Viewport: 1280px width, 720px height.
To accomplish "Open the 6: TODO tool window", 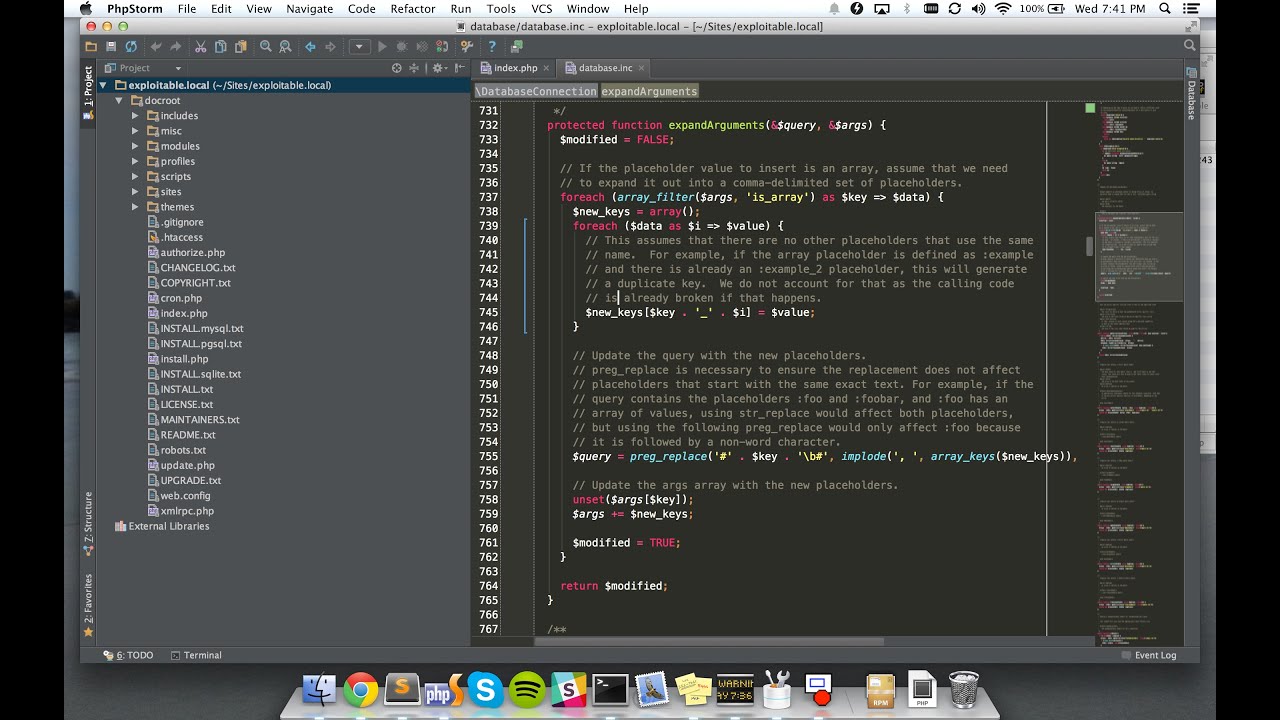I will 129,655.
